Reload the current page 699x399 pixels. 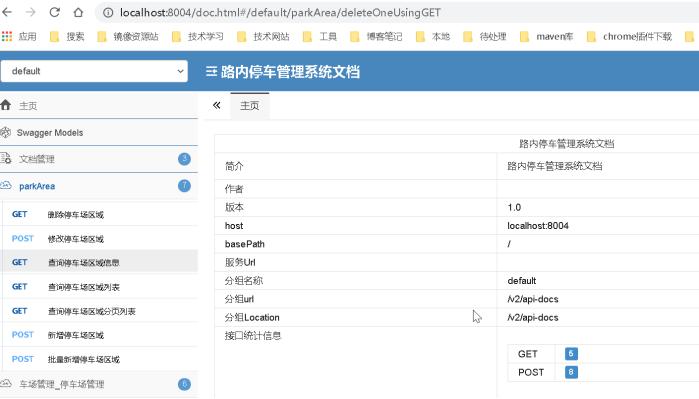coord(54,12)
